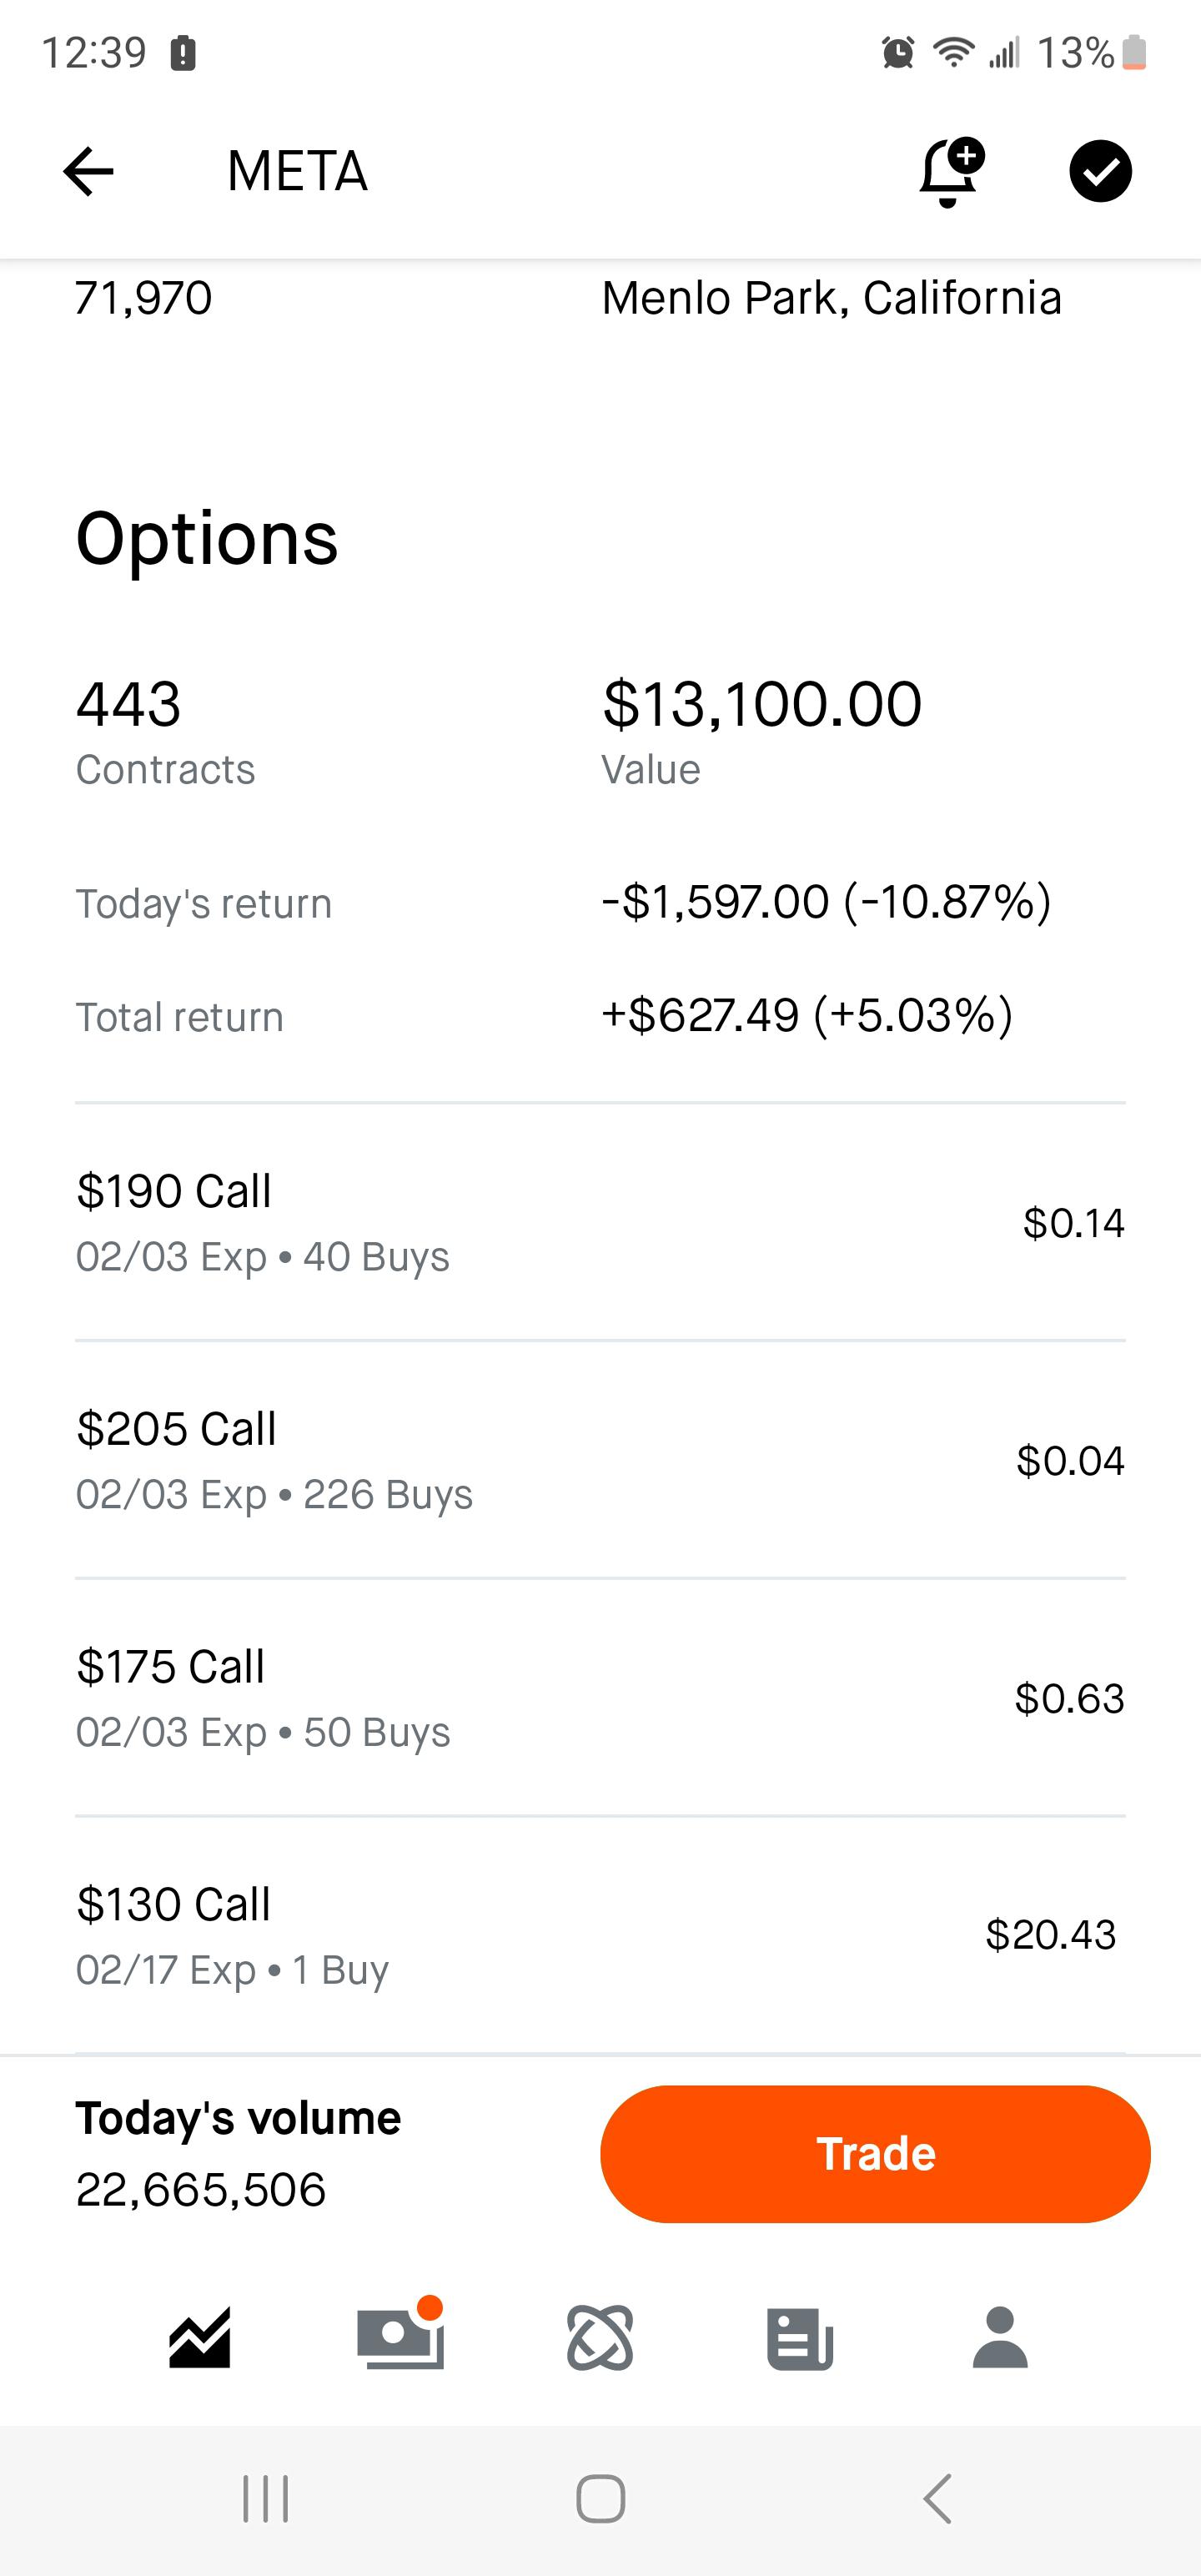Tap the Total return value

click(x=807, y=1016)
